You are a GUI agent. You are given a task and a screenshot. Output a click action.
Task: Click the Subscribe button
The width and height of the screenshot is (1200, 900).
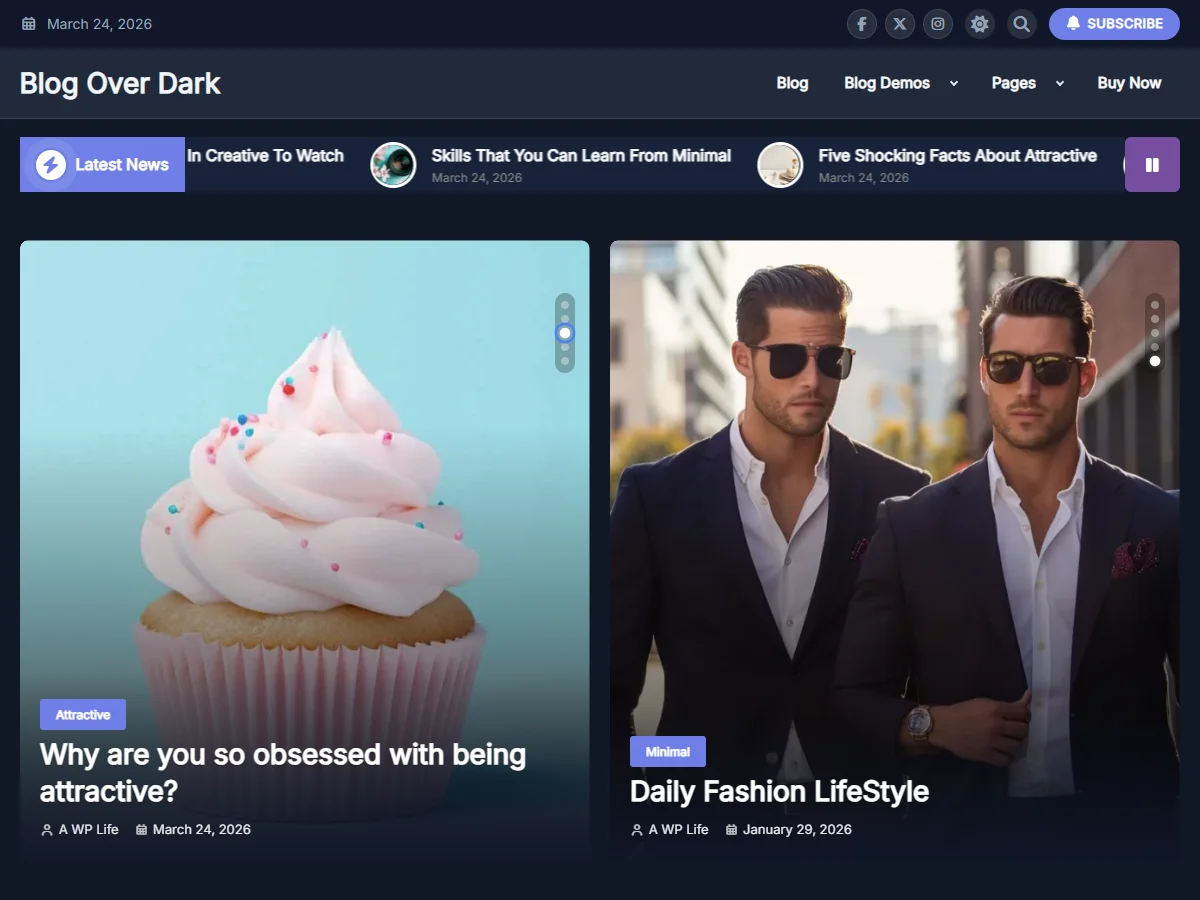pos(1114,24)
